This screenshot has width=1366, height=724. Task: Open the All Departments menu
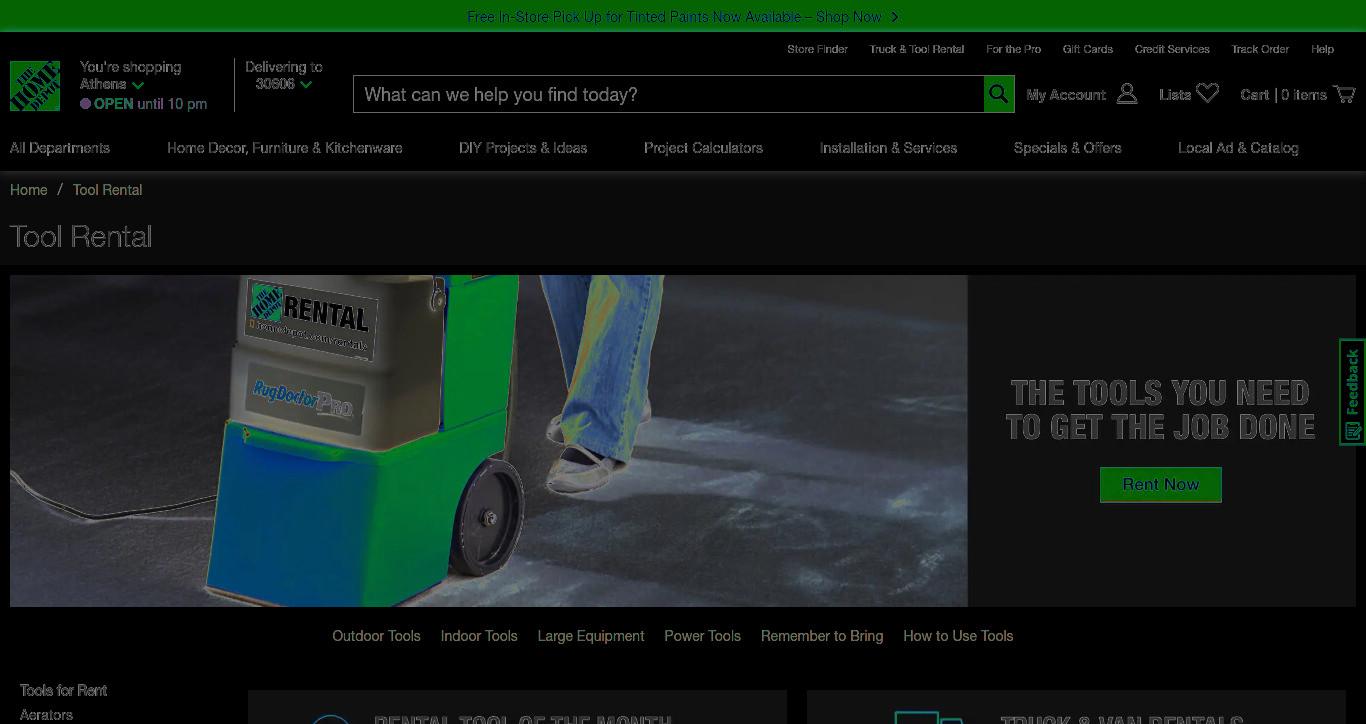(x=60, y=148)
